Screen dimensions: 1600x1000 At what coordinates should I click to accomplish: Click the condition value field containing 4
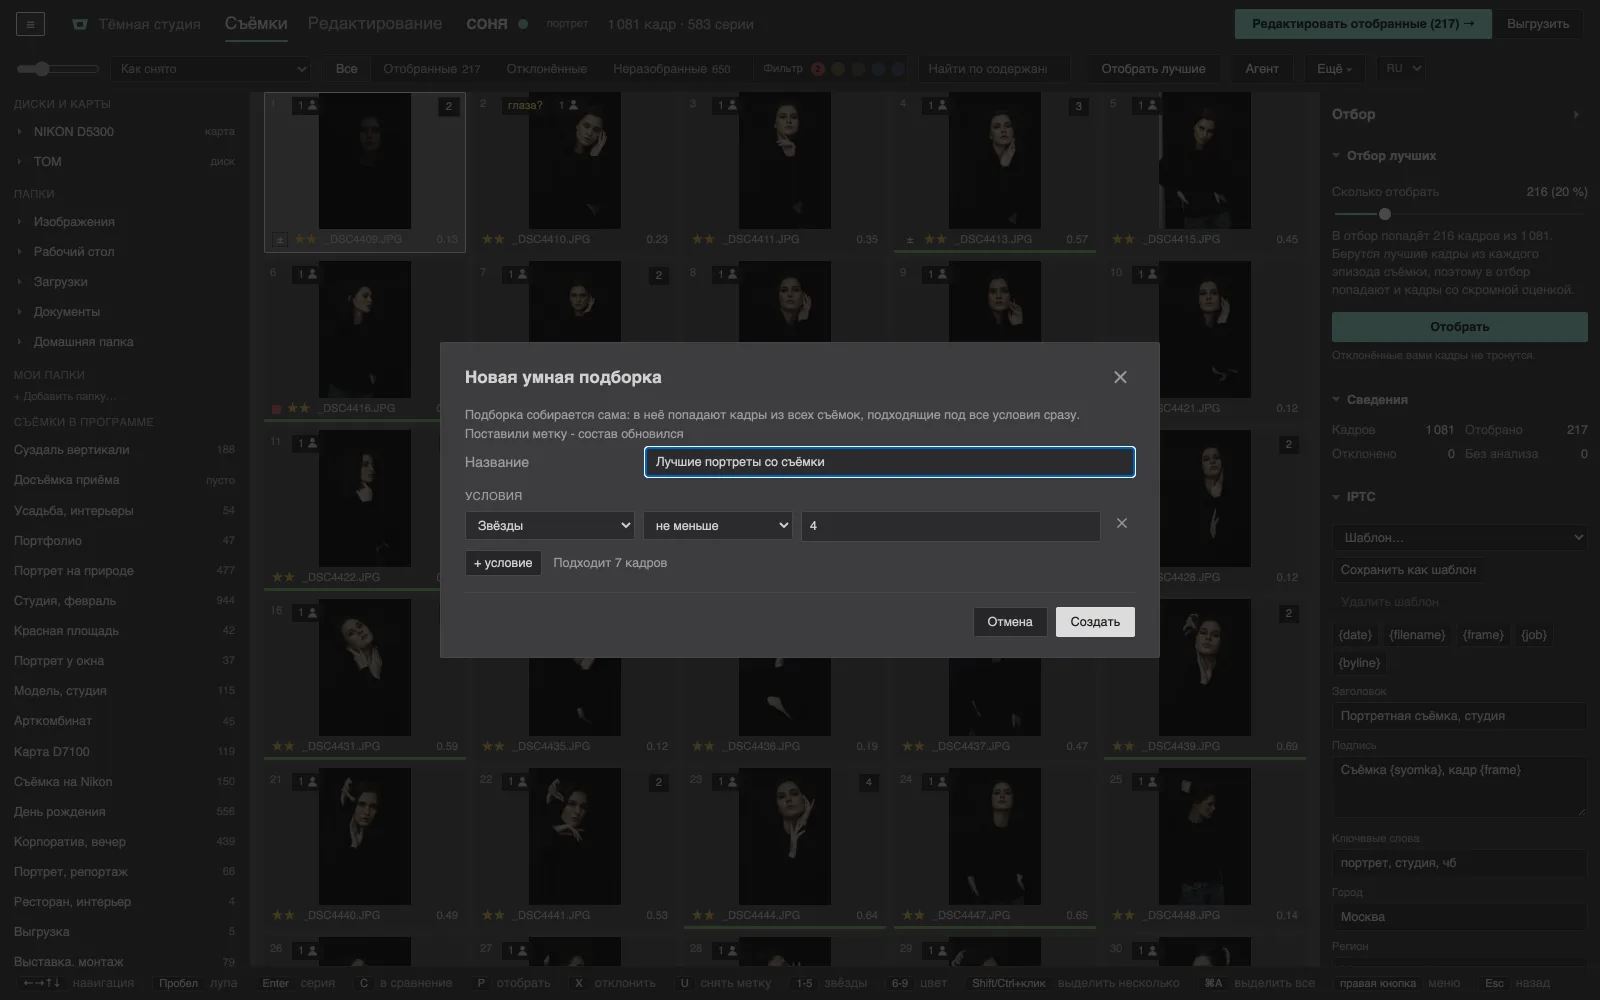click(951, 526)
